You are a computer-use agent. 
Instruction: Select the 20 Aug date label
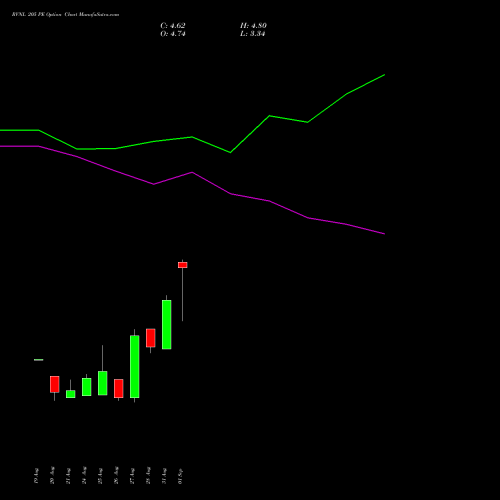point(52,476)
